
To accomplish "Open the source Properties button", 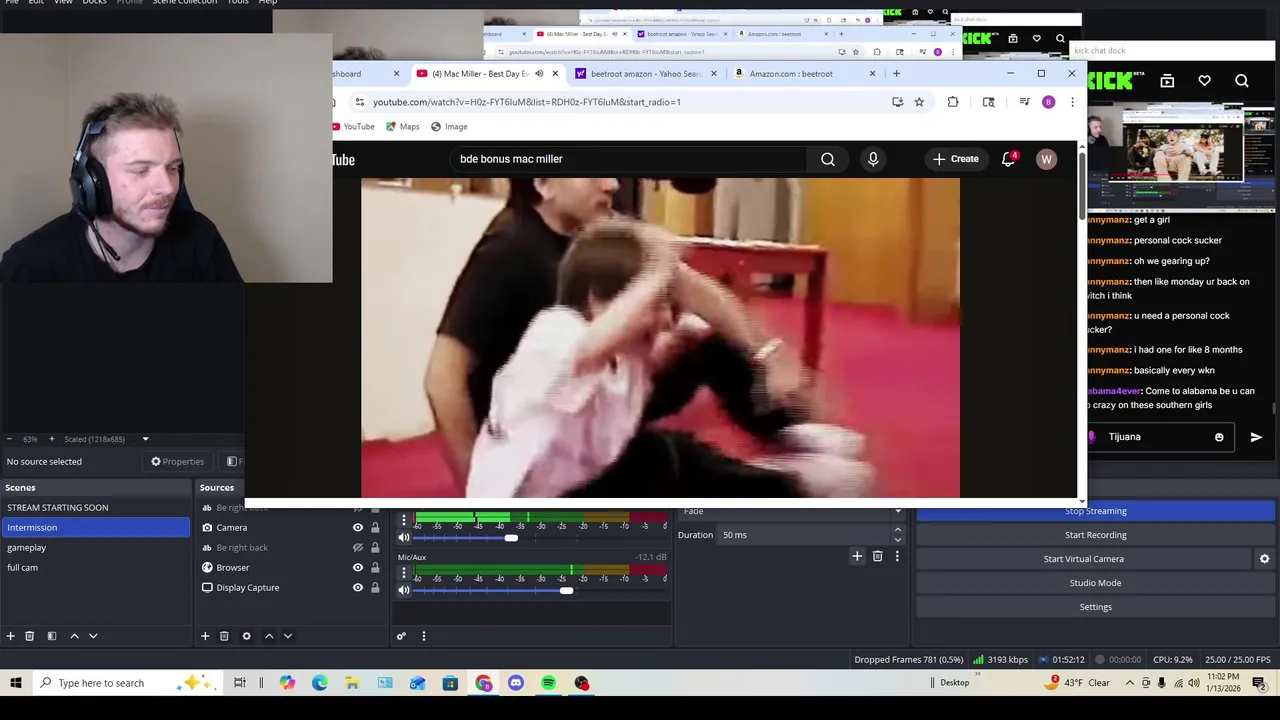I will coord(177,462).
